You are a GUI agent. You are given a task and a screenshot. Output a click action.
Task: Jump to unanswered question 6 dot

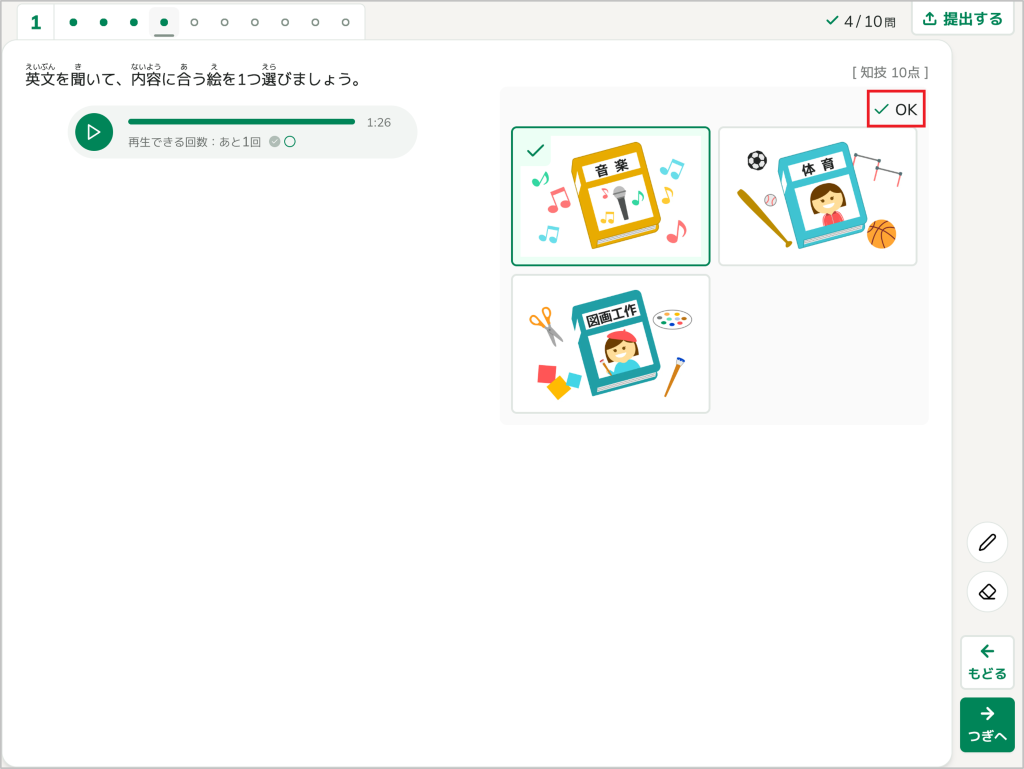coord(225,22)
